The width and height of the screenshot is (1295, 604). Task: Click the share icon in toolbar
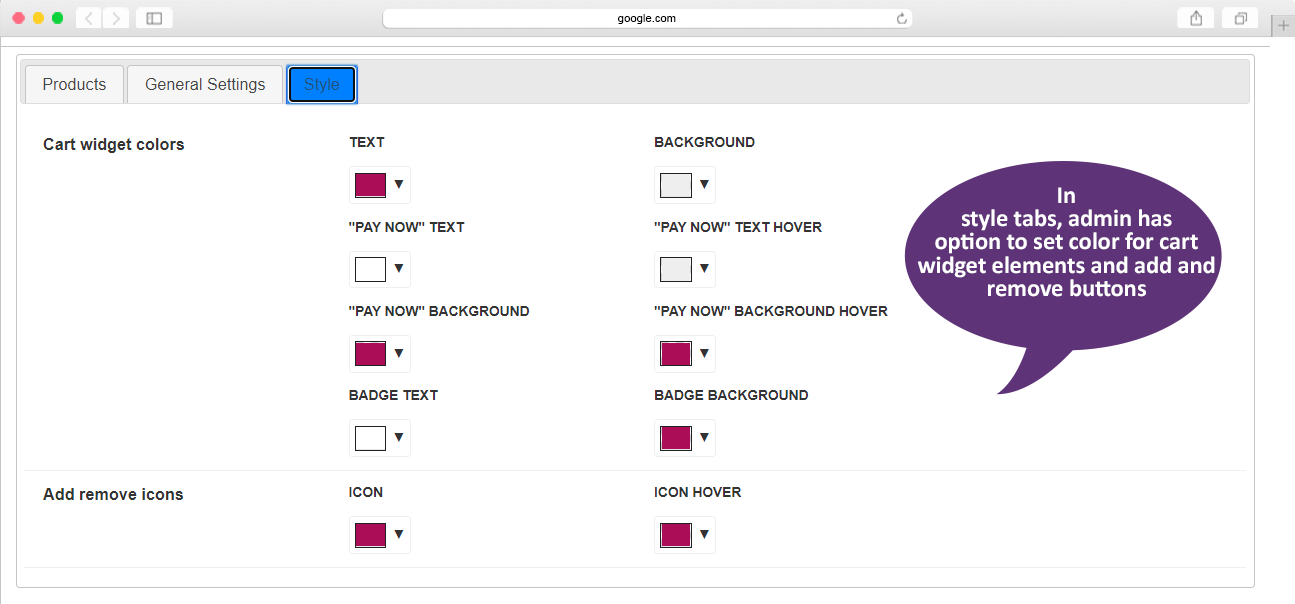1196,18
